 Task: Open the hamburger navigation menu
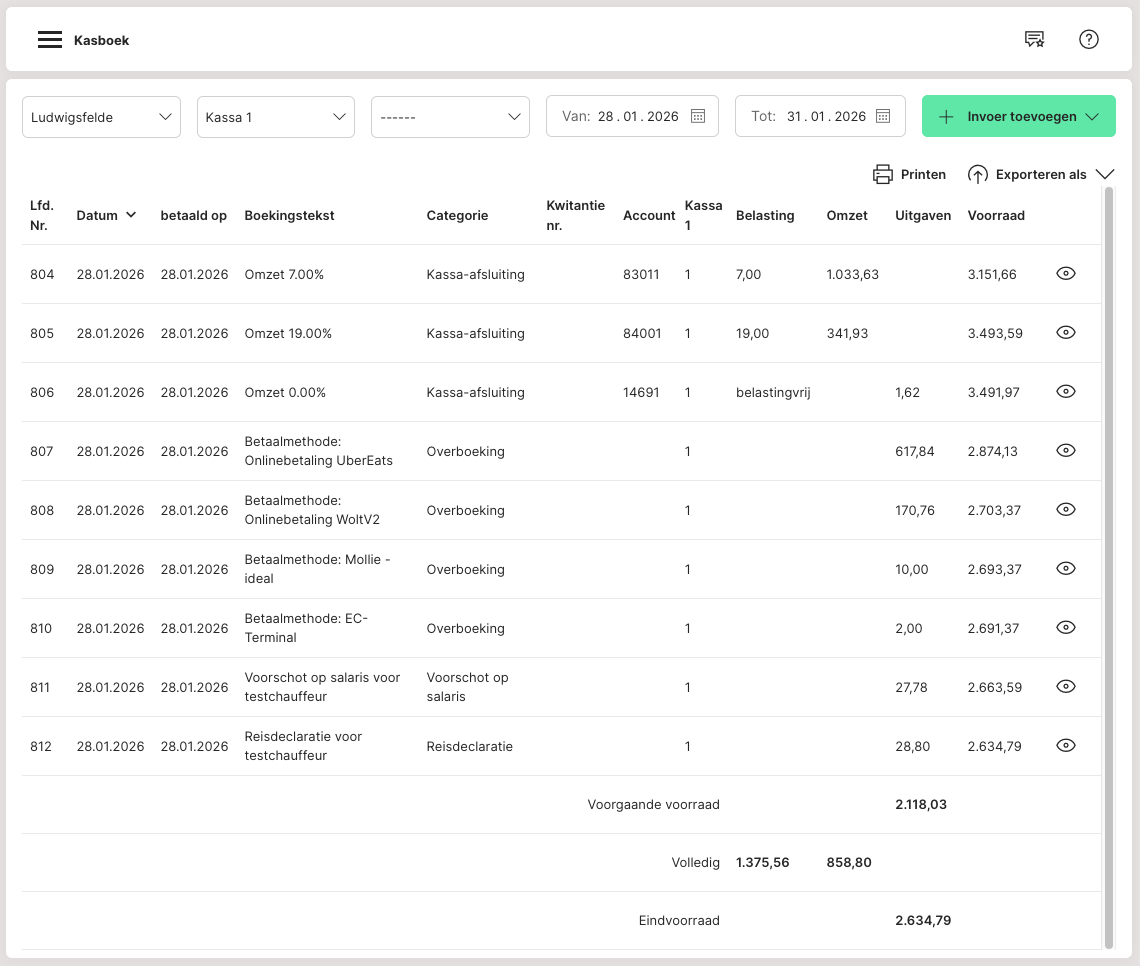(x=50, y=40)
